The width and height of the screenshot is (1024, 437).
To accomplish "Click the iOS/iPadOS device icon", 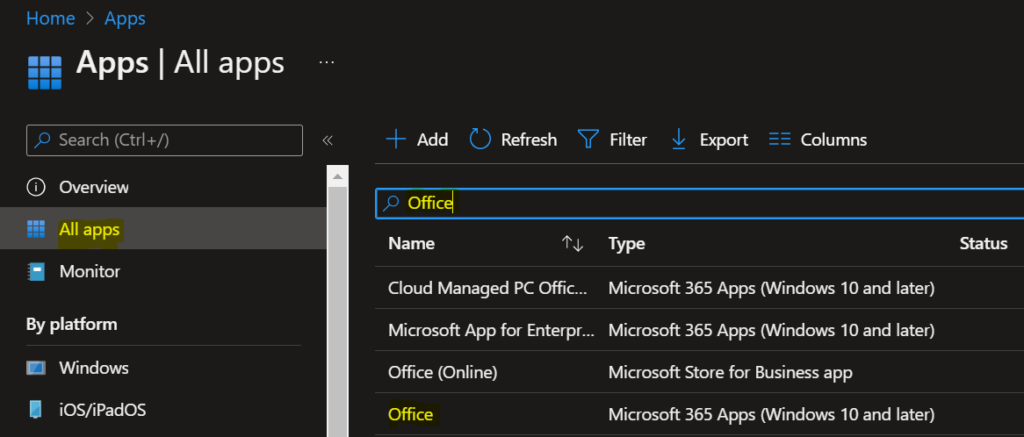I will (36, 410).
